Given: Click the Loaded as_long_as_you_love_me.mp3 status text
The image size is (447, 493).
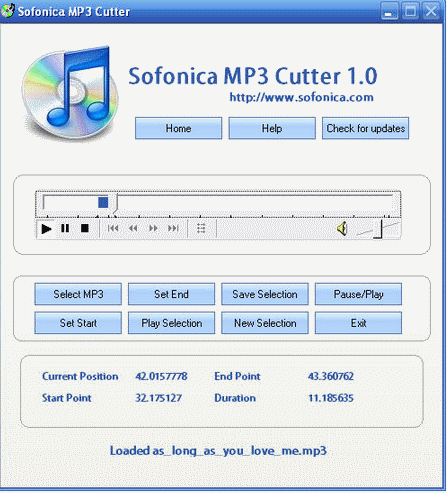Looking at the screenshot, I should tap(218, 451).
